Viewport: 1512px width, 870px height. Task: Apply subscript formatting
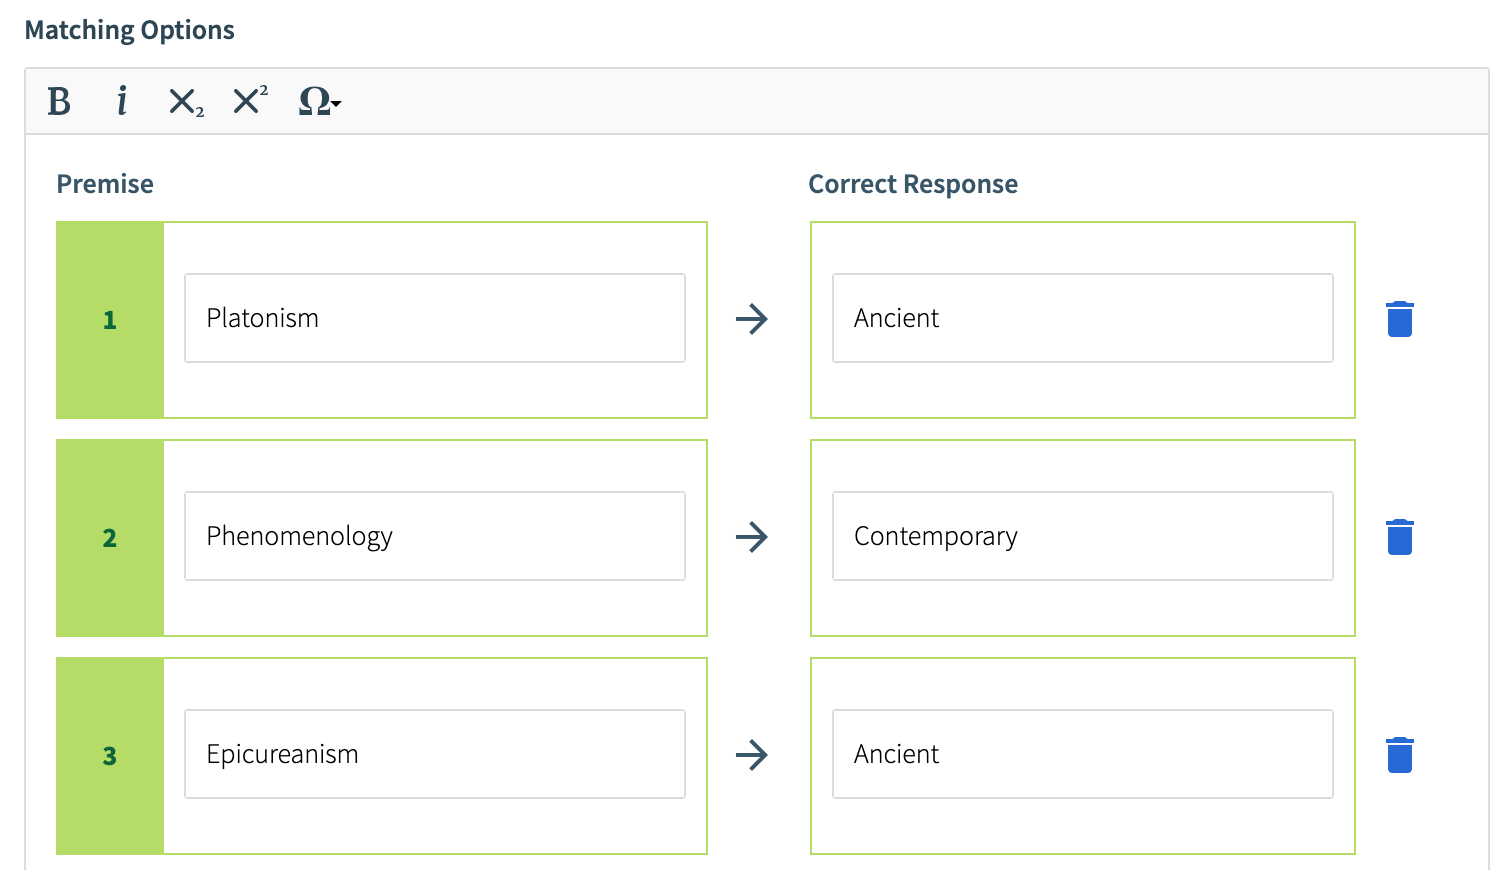pyautogui.click(x=185, y=102)
